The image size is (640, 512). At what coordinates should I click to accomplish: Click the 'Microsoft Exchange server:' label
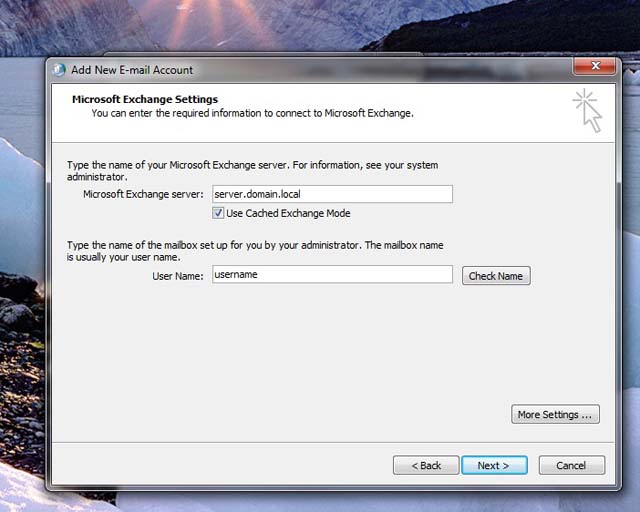click(x=143, y=194)
